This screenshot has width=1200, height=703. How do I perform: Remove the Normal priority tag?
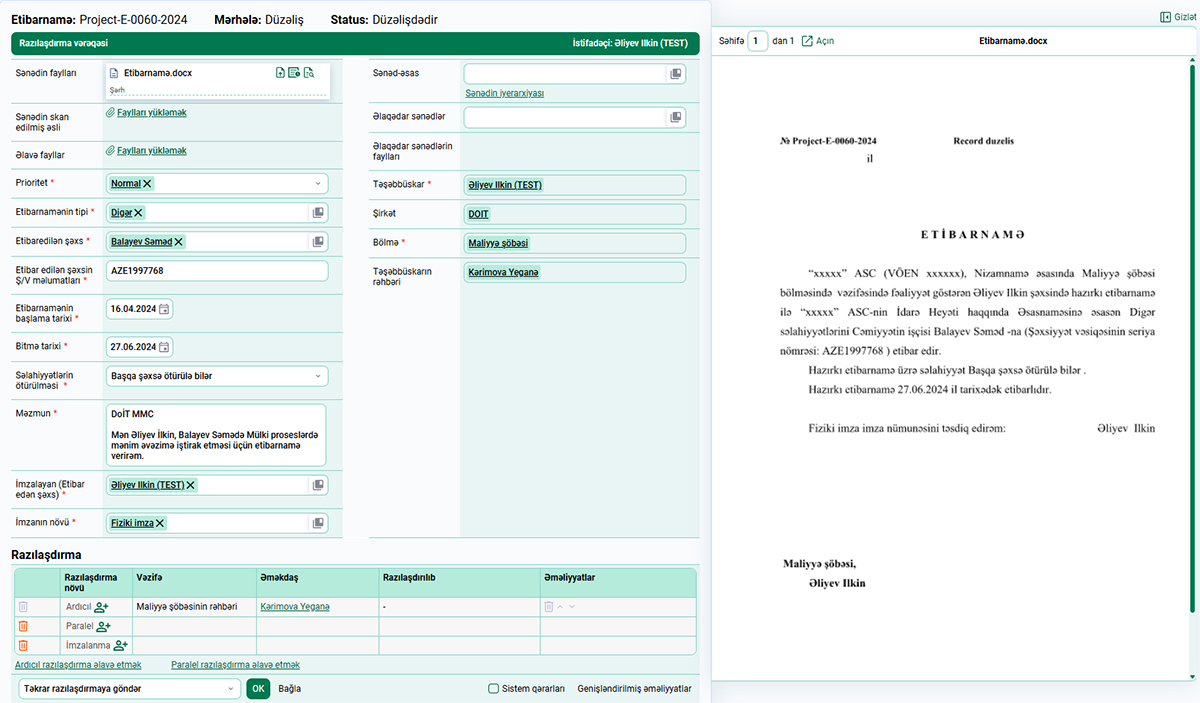click(148, 184)
